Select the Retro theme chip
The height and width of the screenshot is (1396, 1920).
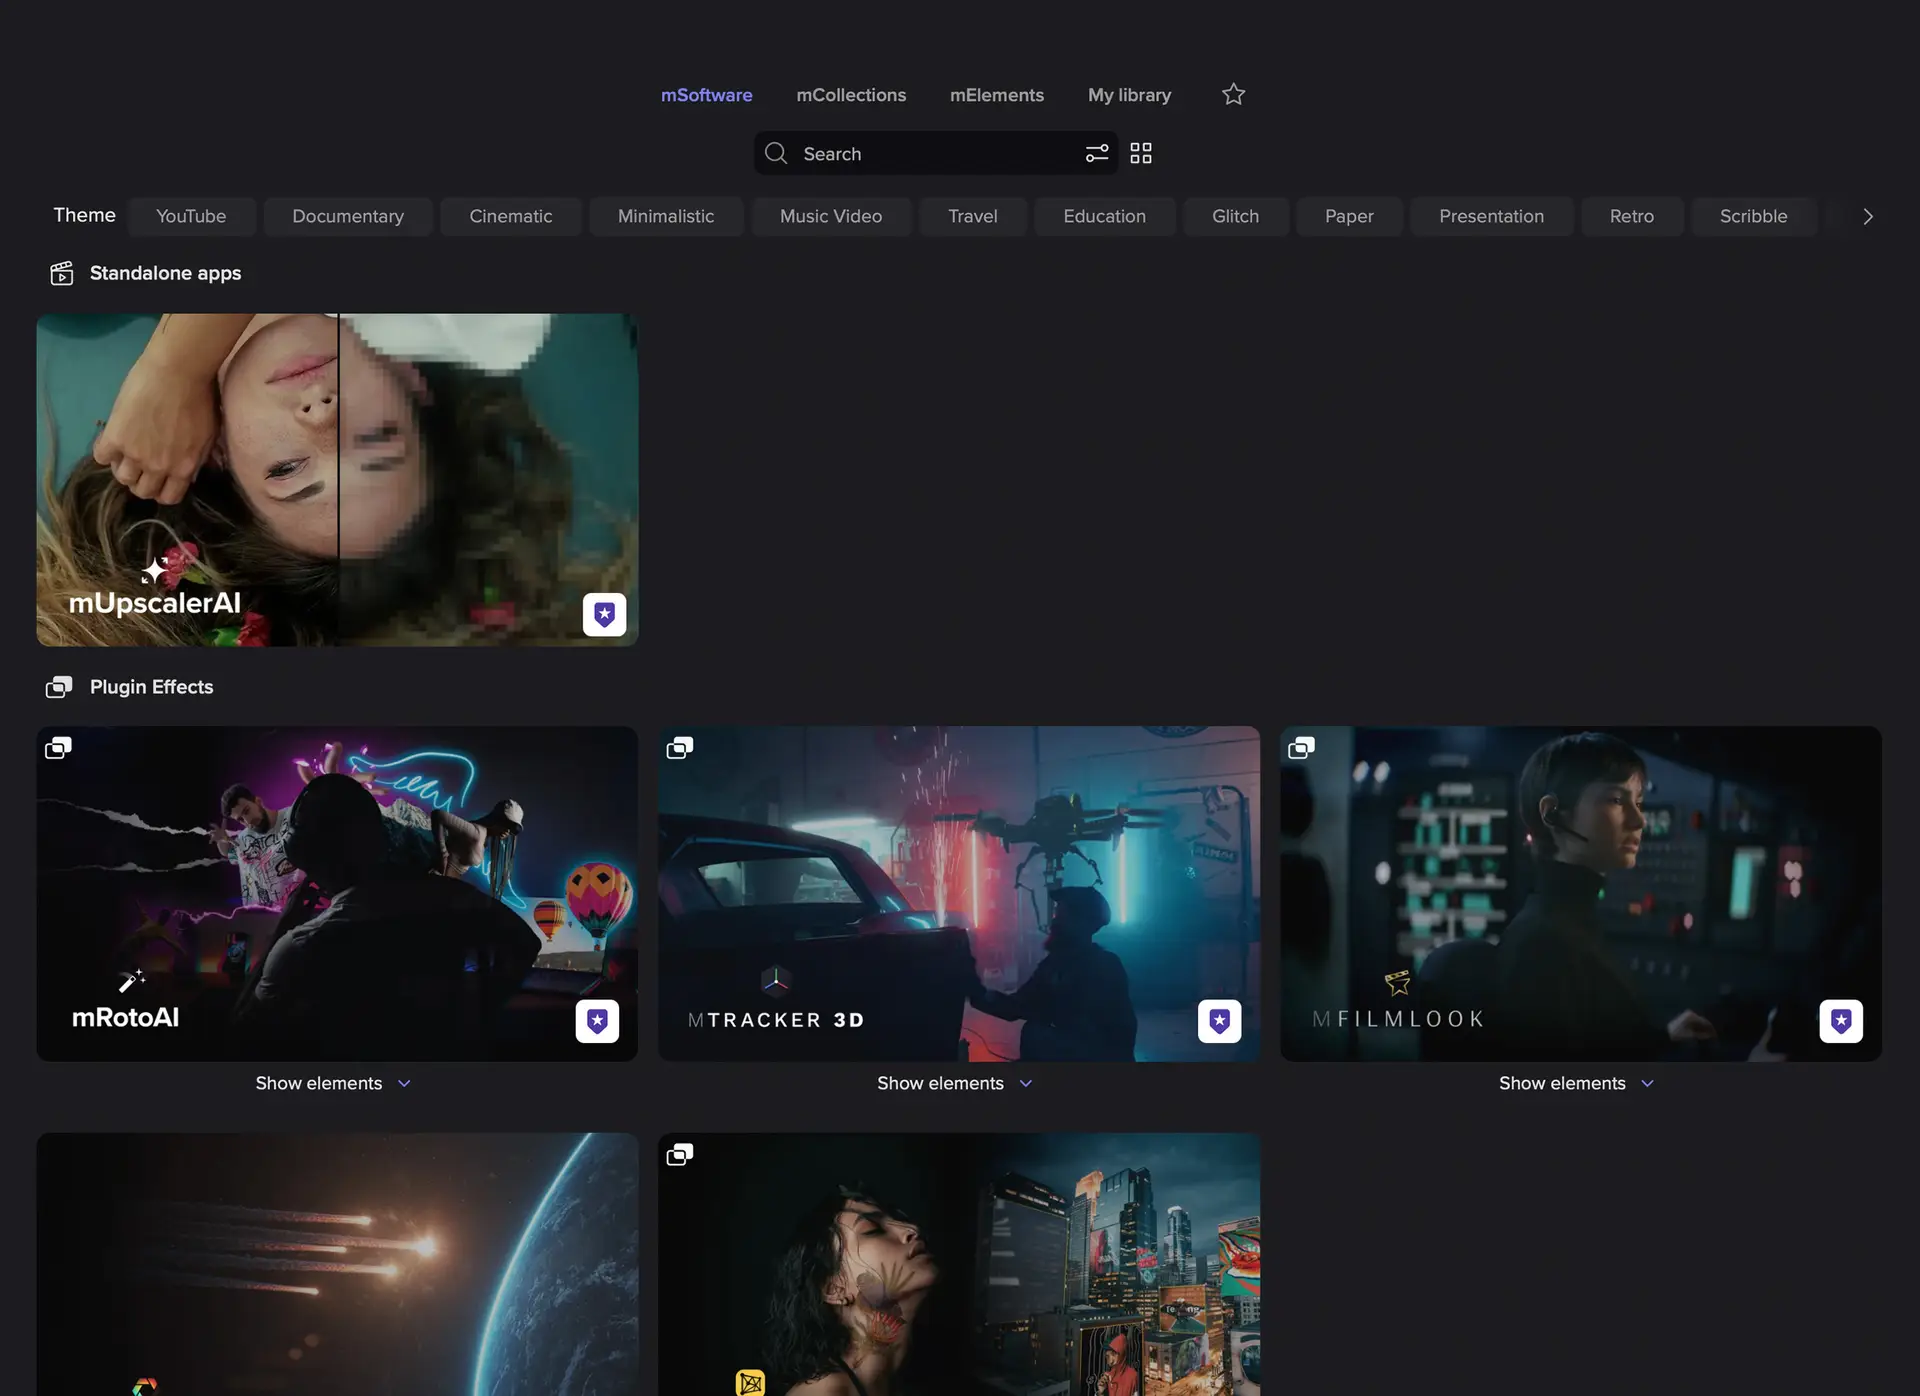point(1631,216)
